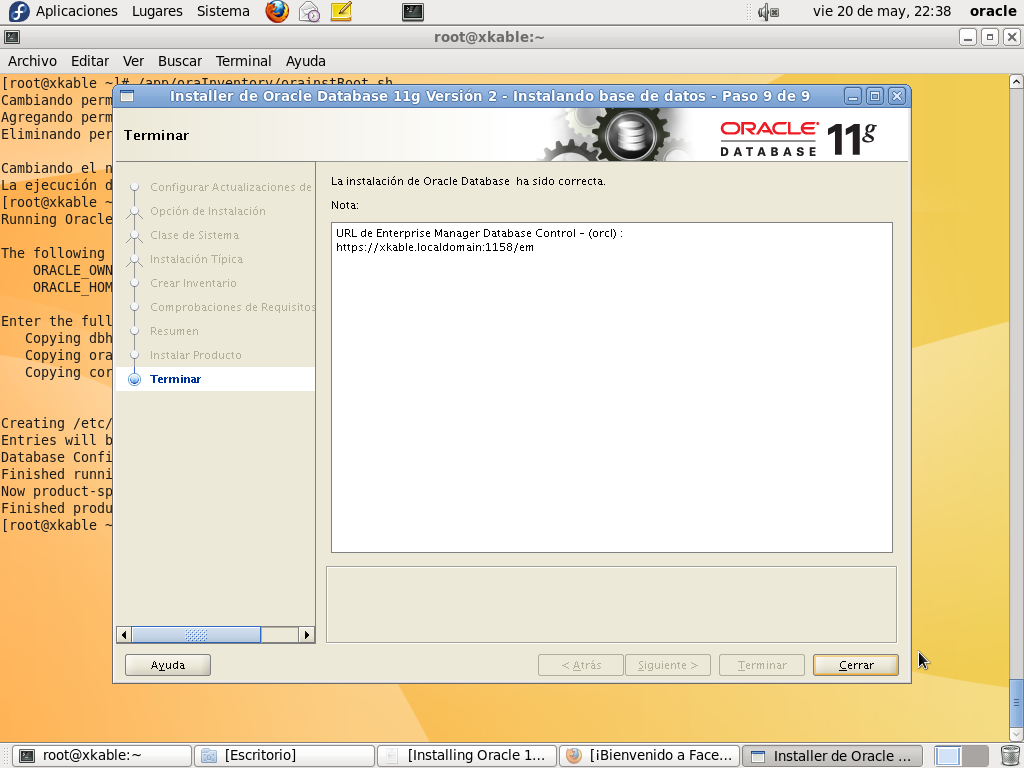Select the Resumen step
The image size is (1024, 768).
click(x=174, y=331)
